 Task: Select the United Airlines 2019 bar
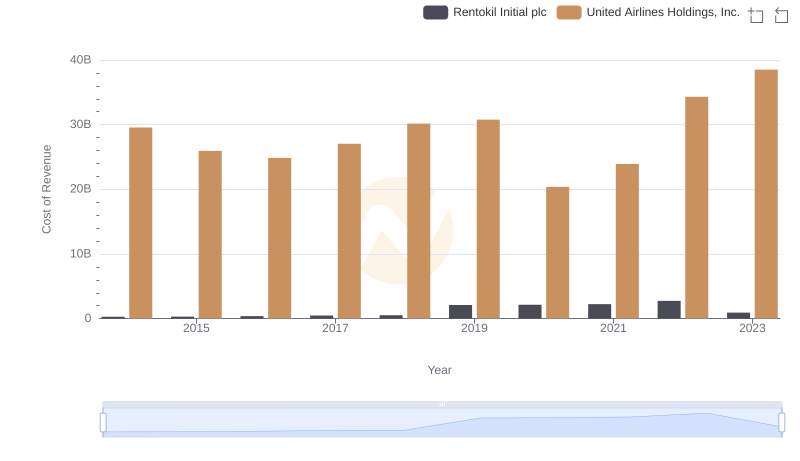(x=488, y=219)
